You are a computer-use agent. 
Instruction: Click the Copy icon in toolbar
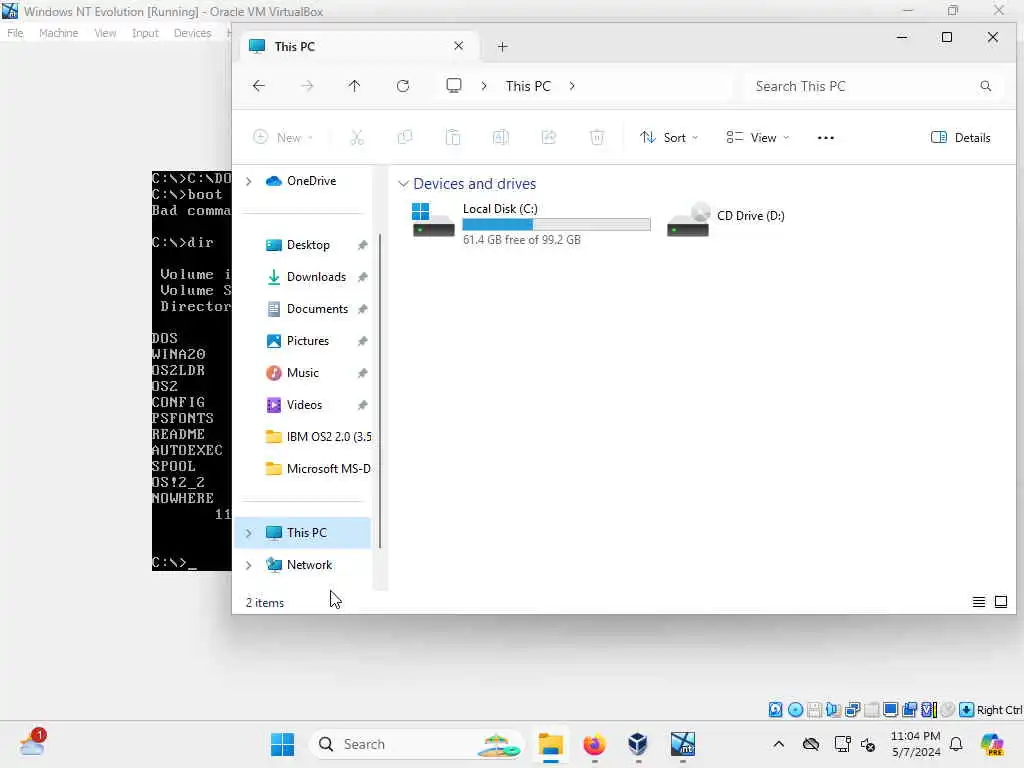405,137
